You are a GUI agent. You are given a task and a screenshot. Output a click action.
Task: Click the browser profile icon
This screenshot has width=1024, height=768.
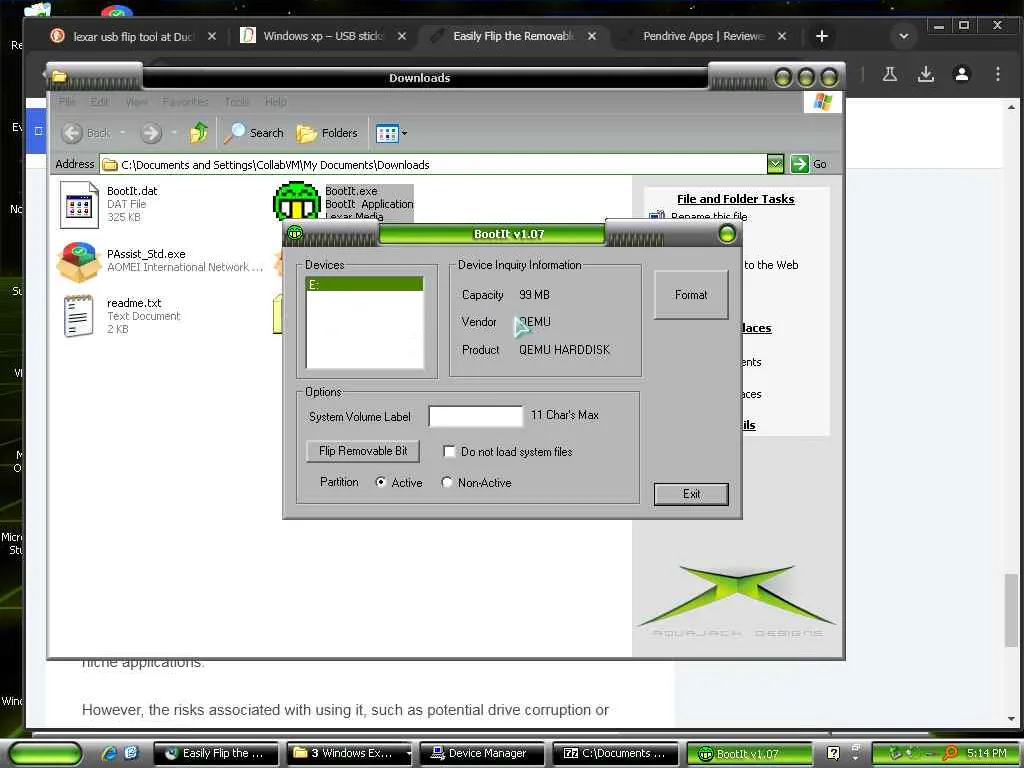(961, 74)
